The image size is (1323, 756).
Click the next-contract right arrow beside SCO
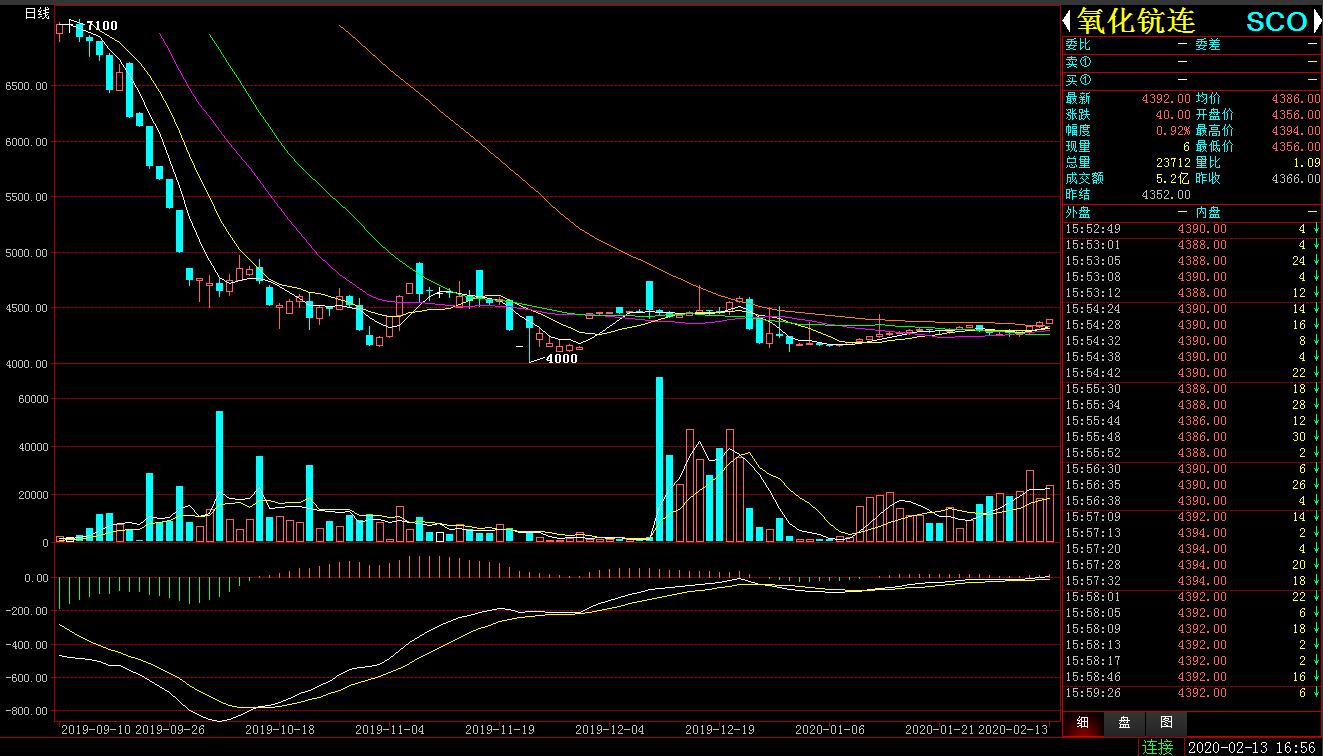[x=1316, y=21]
